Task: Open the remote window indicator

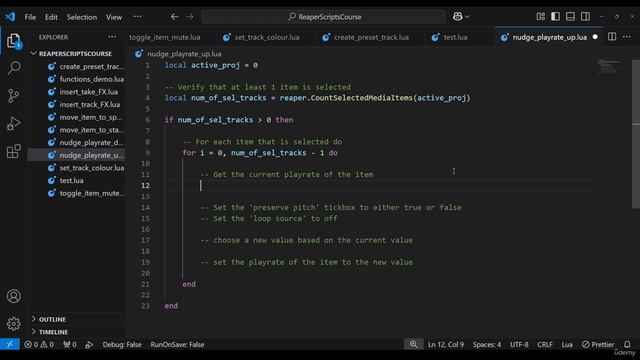Action: tap(10, 344)
